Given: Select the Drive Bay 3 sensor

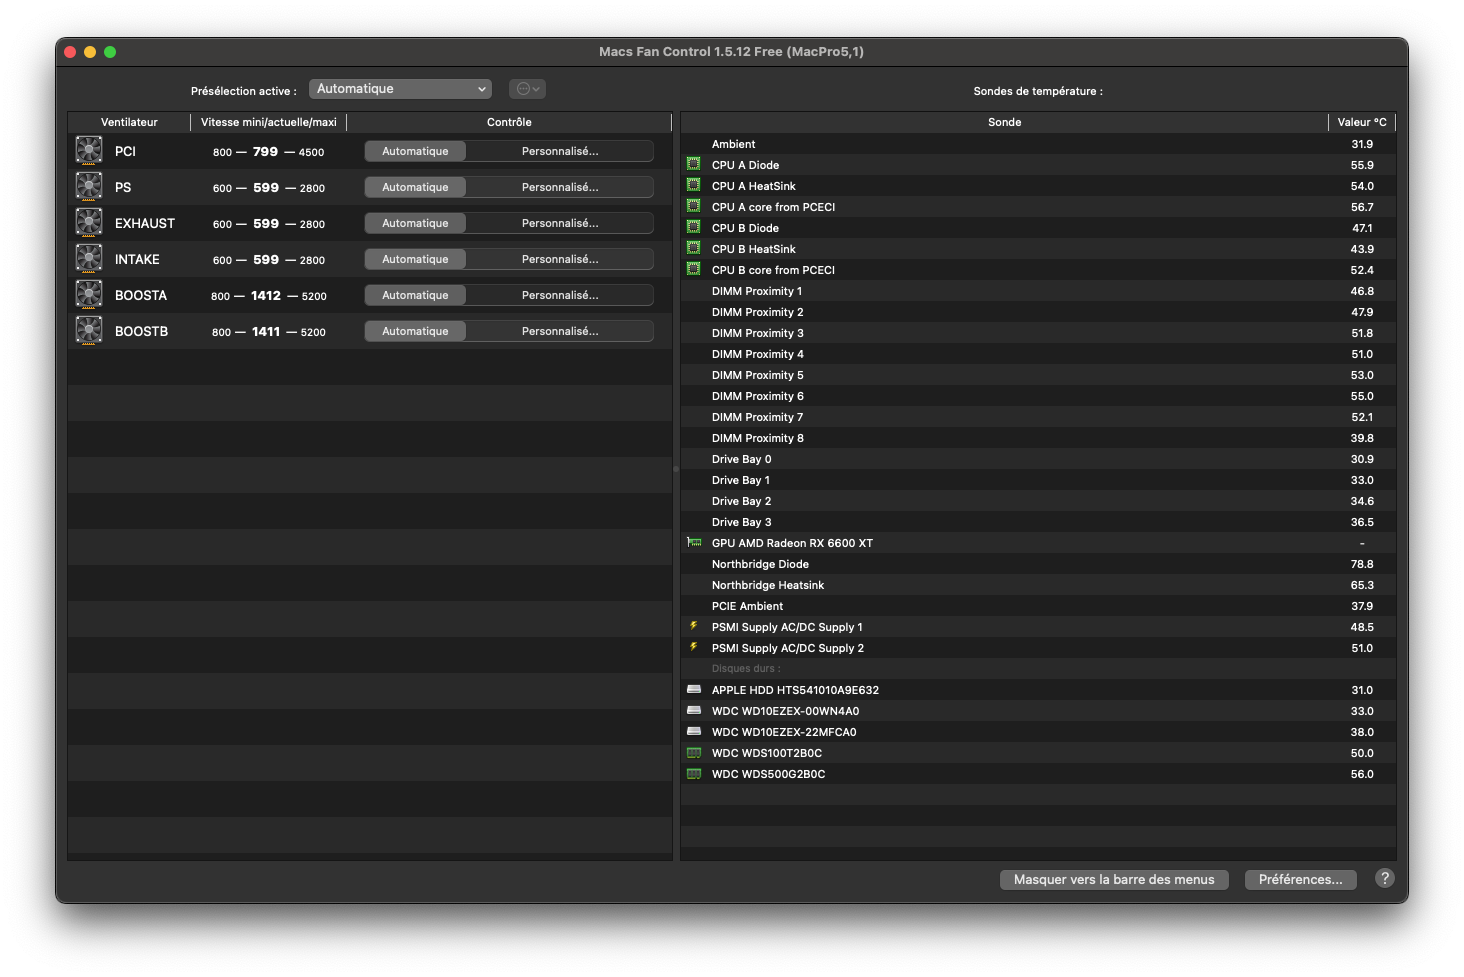Looking at the screenshot, I should (x=1038, y=522).
